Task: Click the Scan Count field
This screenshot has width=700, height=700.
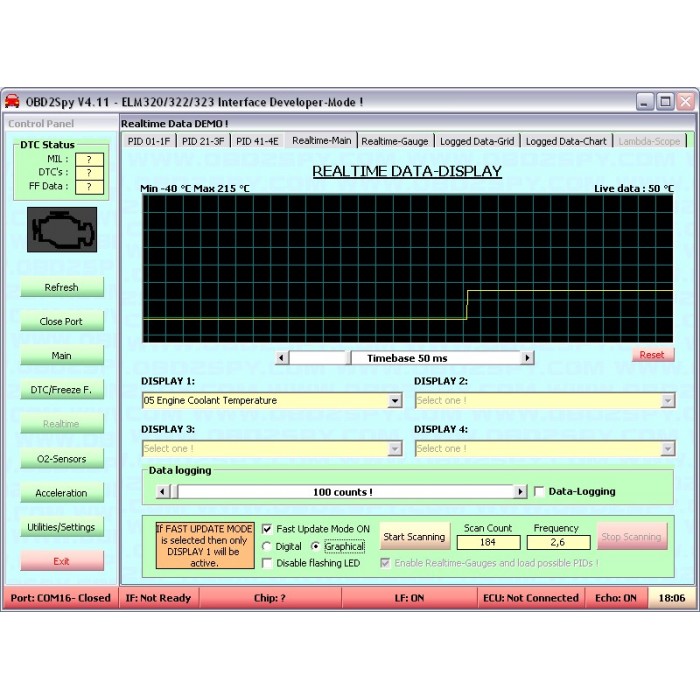Action: pos(488,542)
